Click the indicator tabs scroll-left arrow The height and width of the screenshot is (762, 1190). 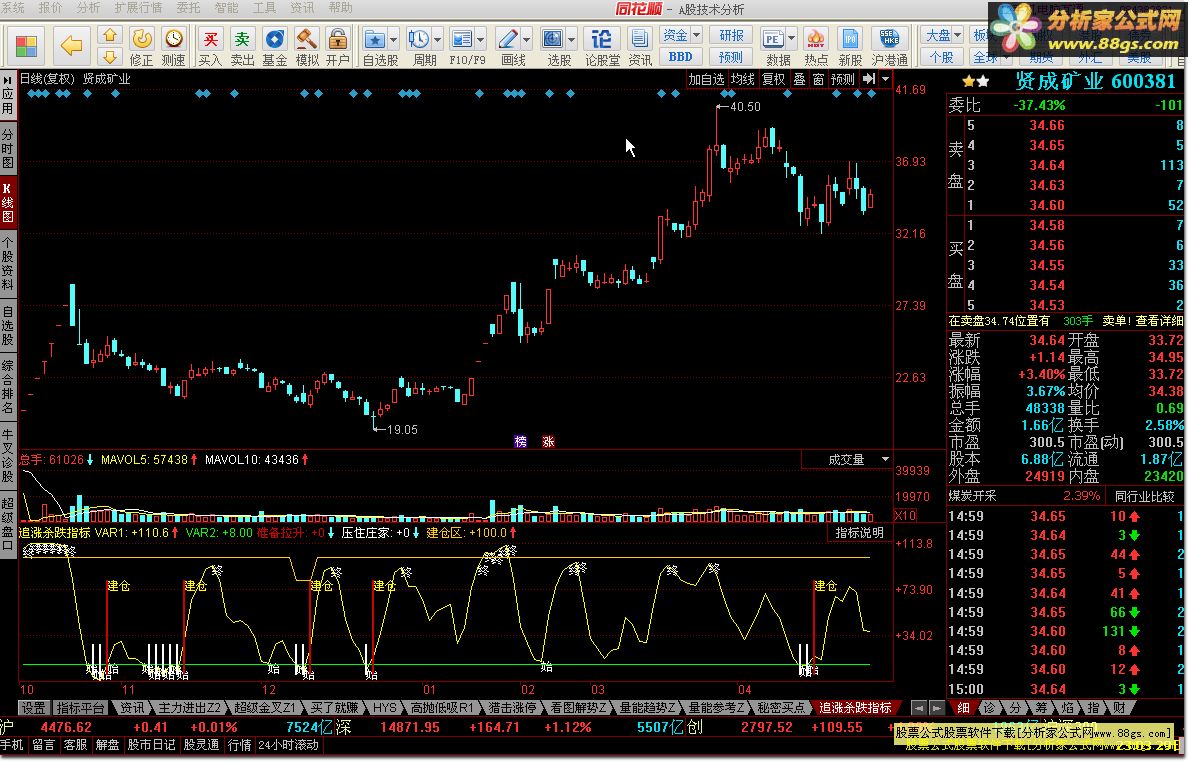click(x=918, y=707)
